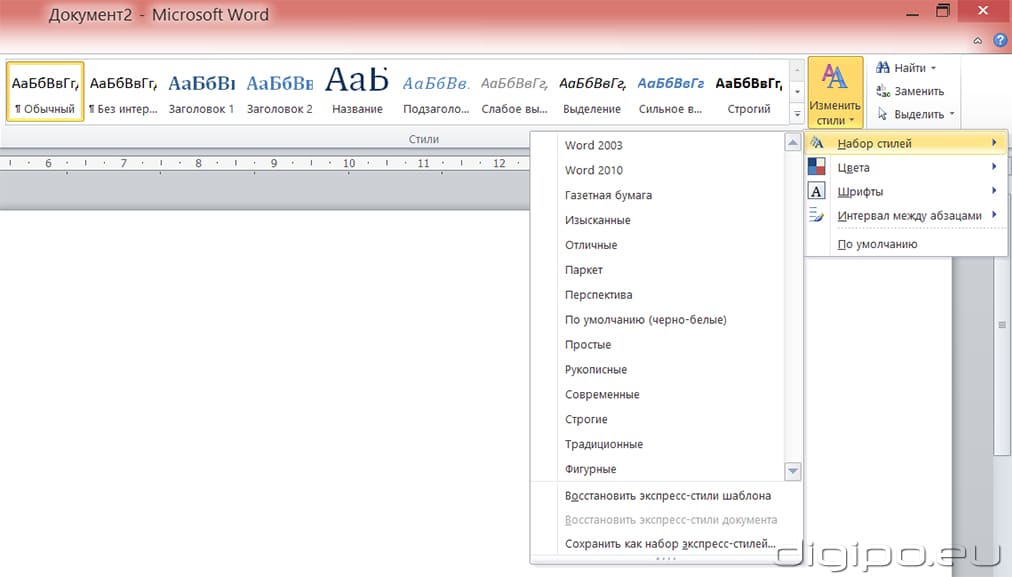1012x577 pixels.
Task: Expand the styles gallery dropdown arrow
Action: [x=797, y=112]
